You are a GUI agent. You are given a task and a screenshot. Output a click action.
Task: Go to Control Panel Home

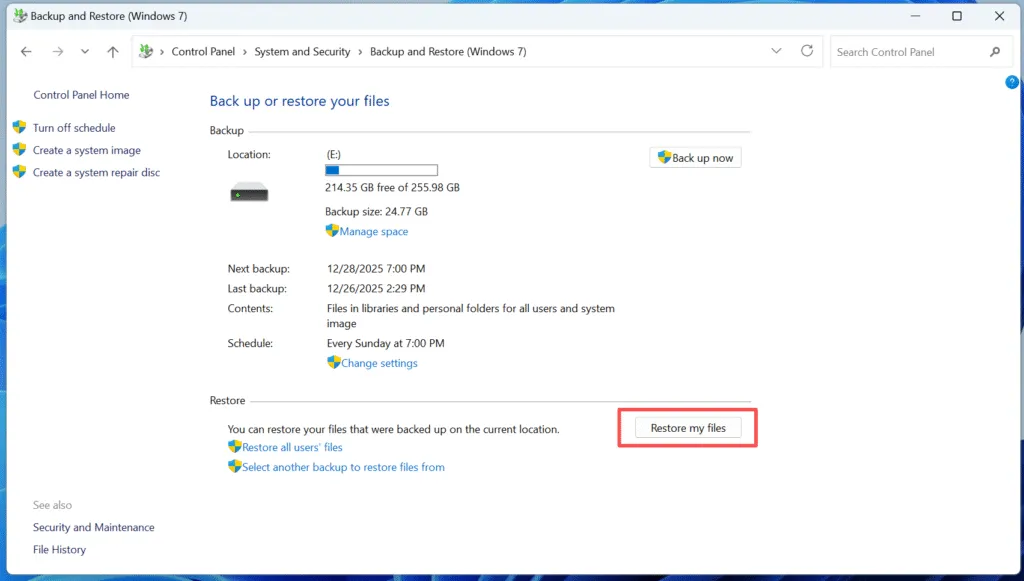tap(81, 94)
